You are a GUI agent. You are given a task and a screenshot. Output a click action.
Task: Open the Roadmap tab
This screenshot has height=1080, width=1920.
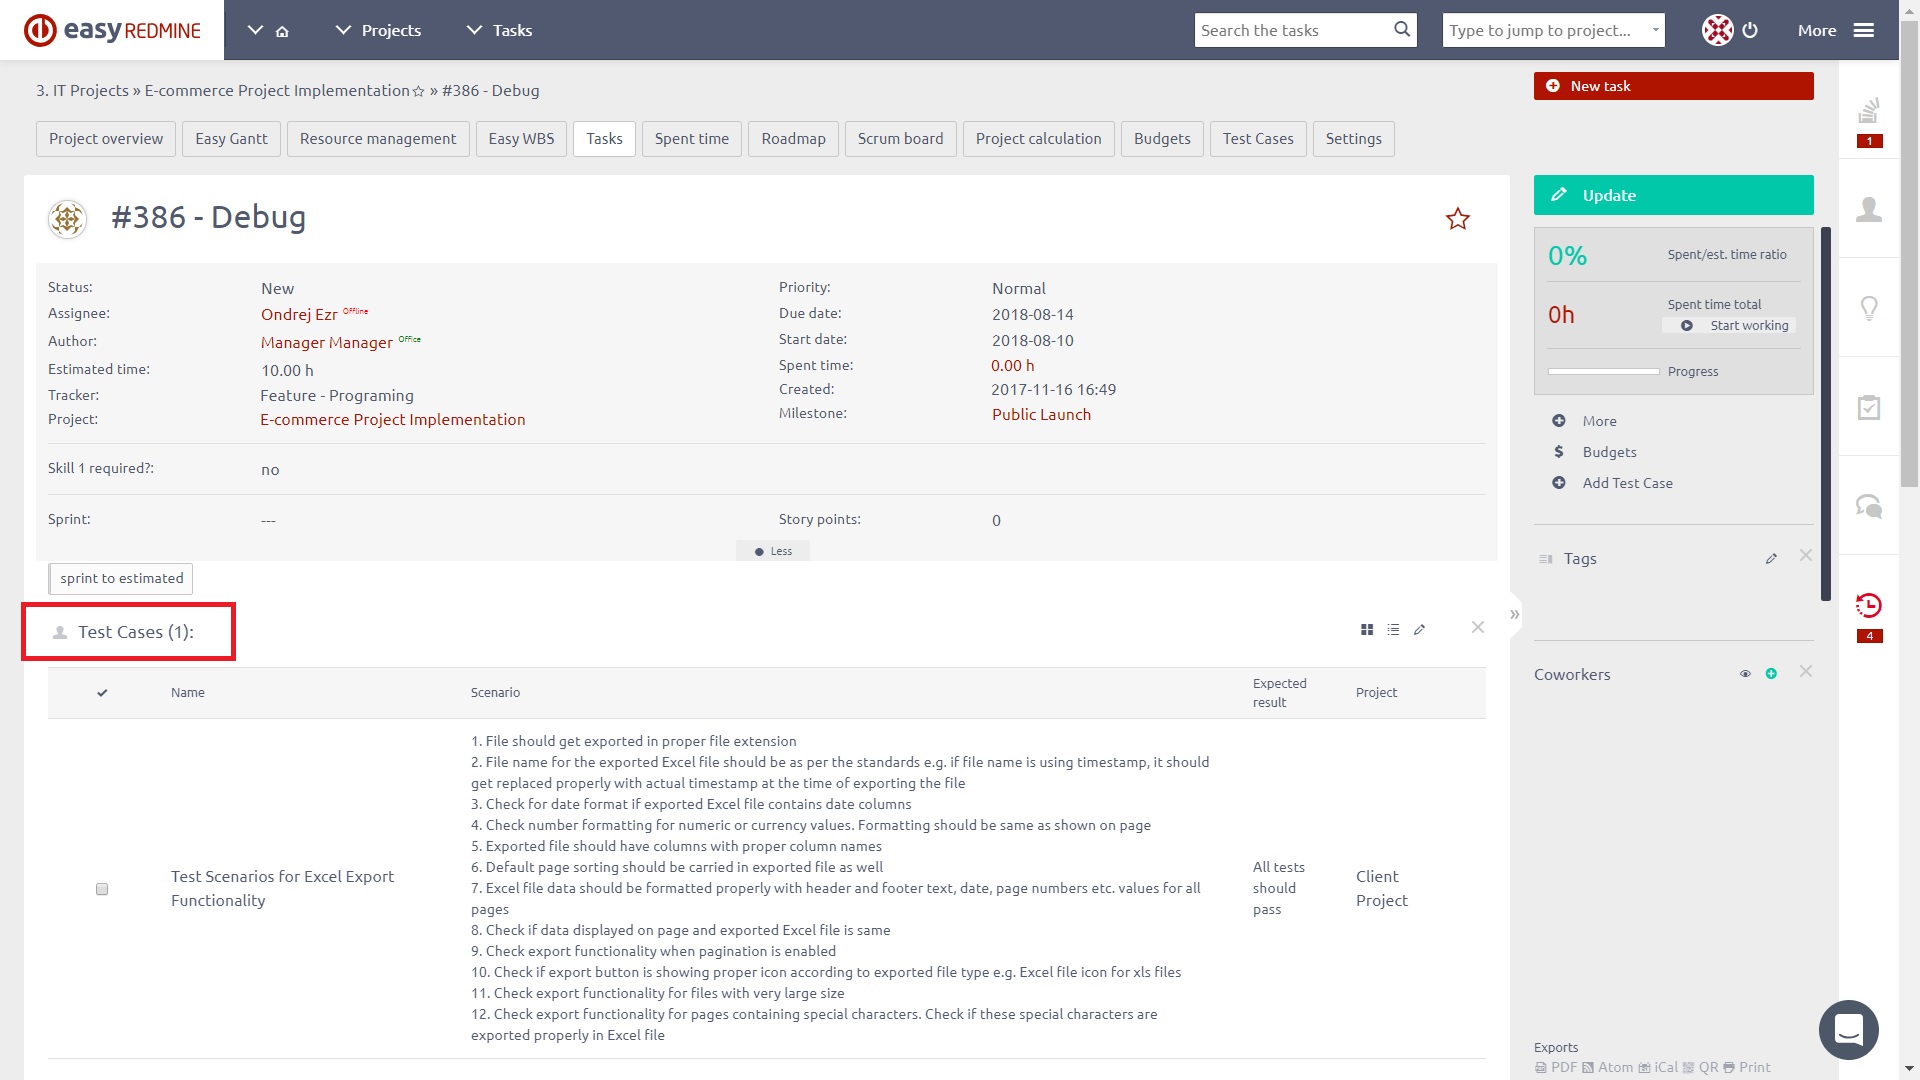(x=793, y=139)
